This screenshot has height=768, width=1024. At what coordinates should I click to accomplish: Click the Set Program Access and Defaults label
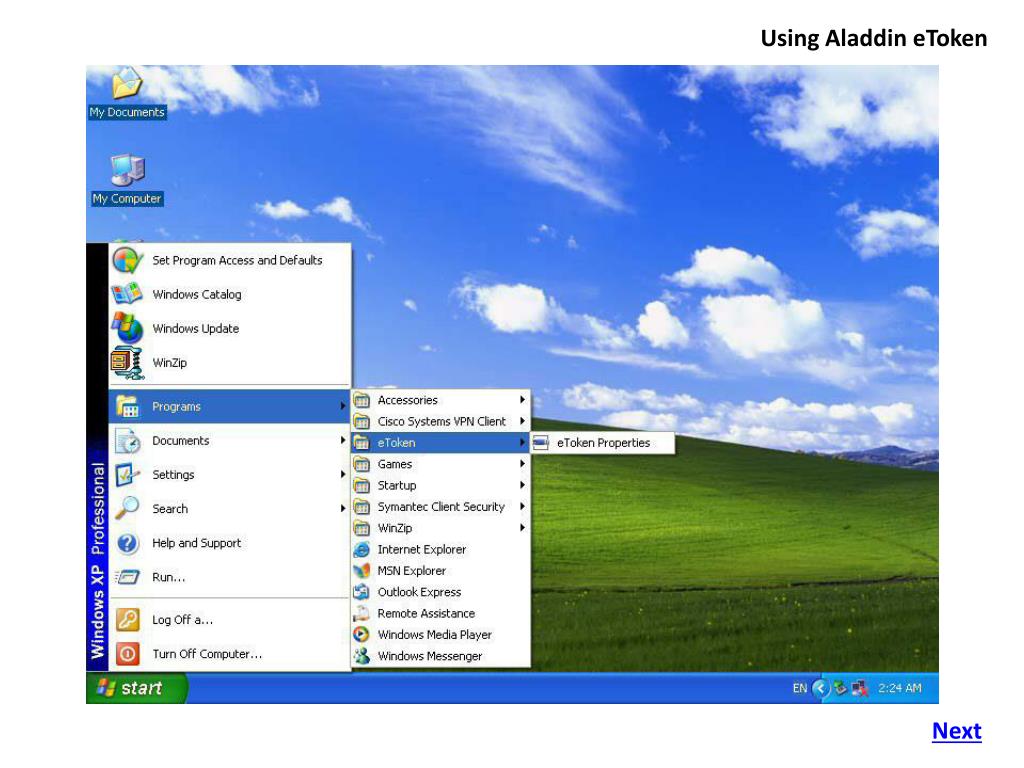(237, 261)
